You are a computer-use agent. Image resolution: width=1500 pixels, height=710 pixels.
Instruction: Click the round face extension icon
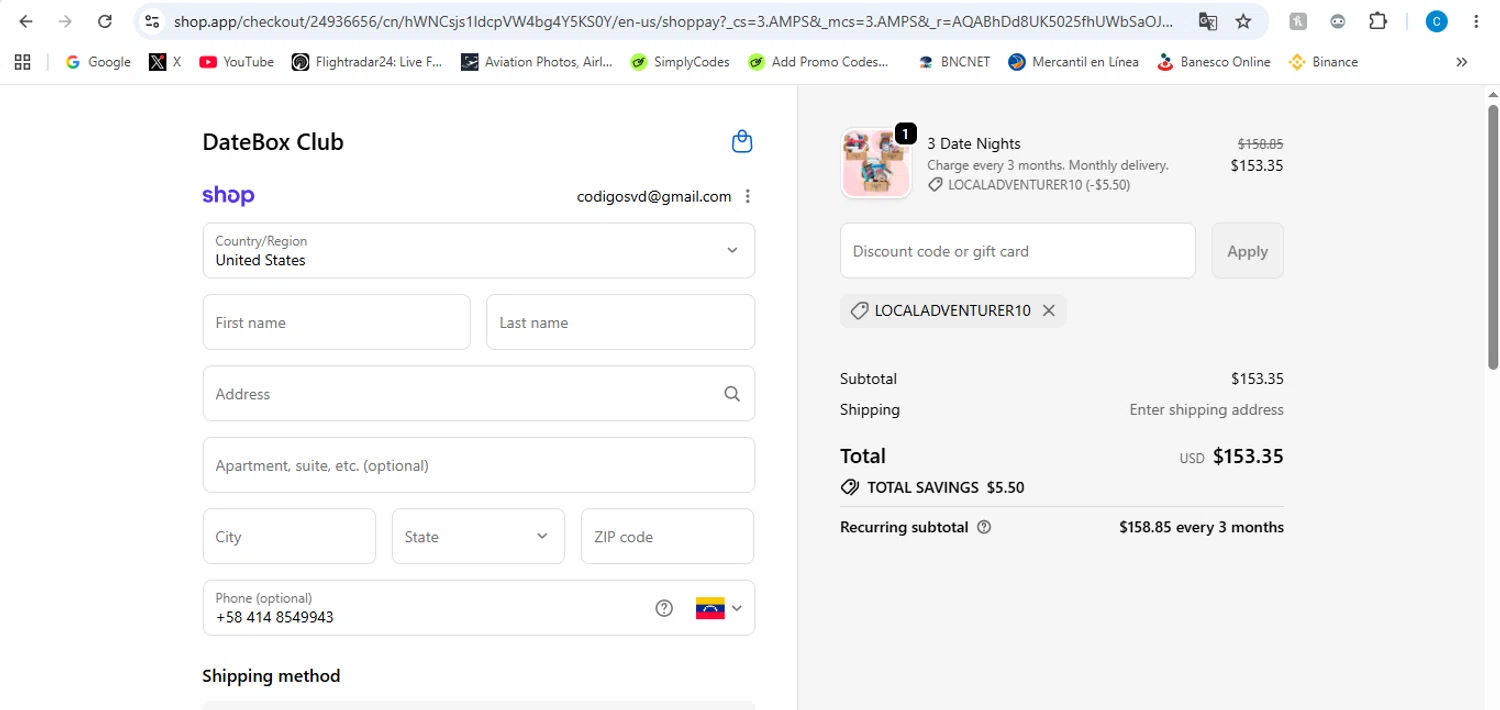pyautogui.click(x=1338, y=21)
